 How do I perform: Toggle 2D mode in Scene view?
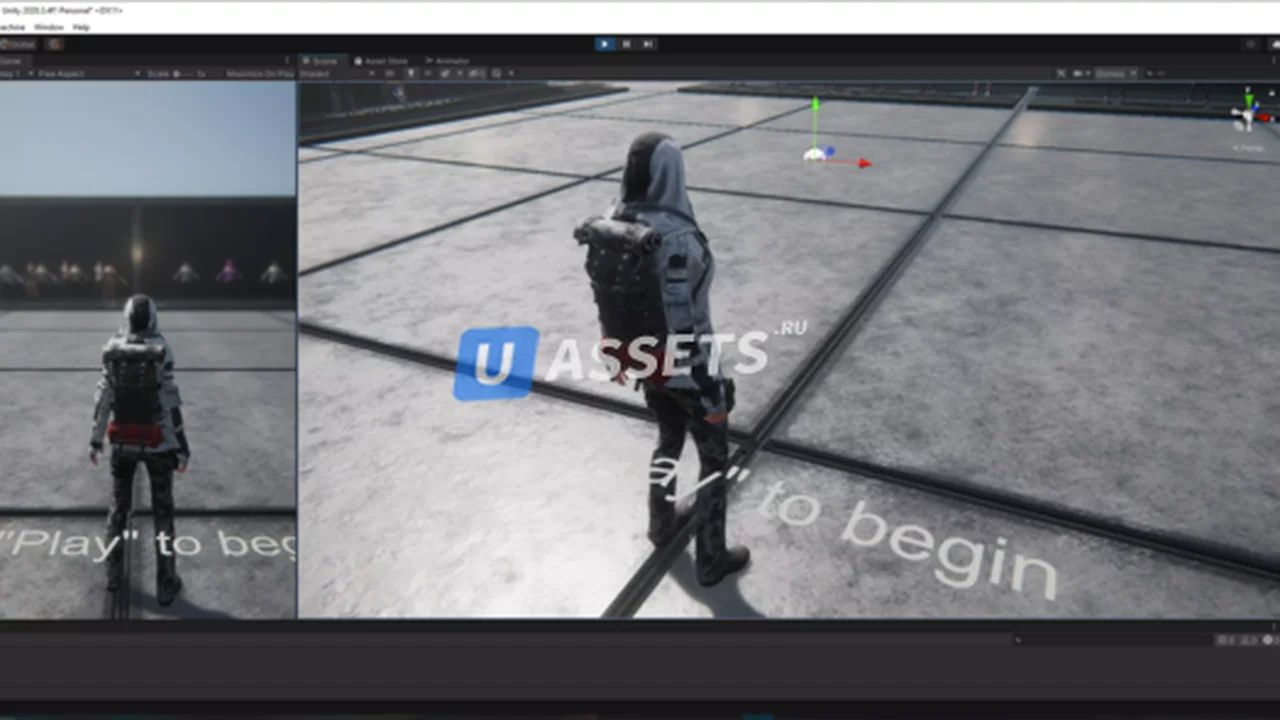(390, 74)
